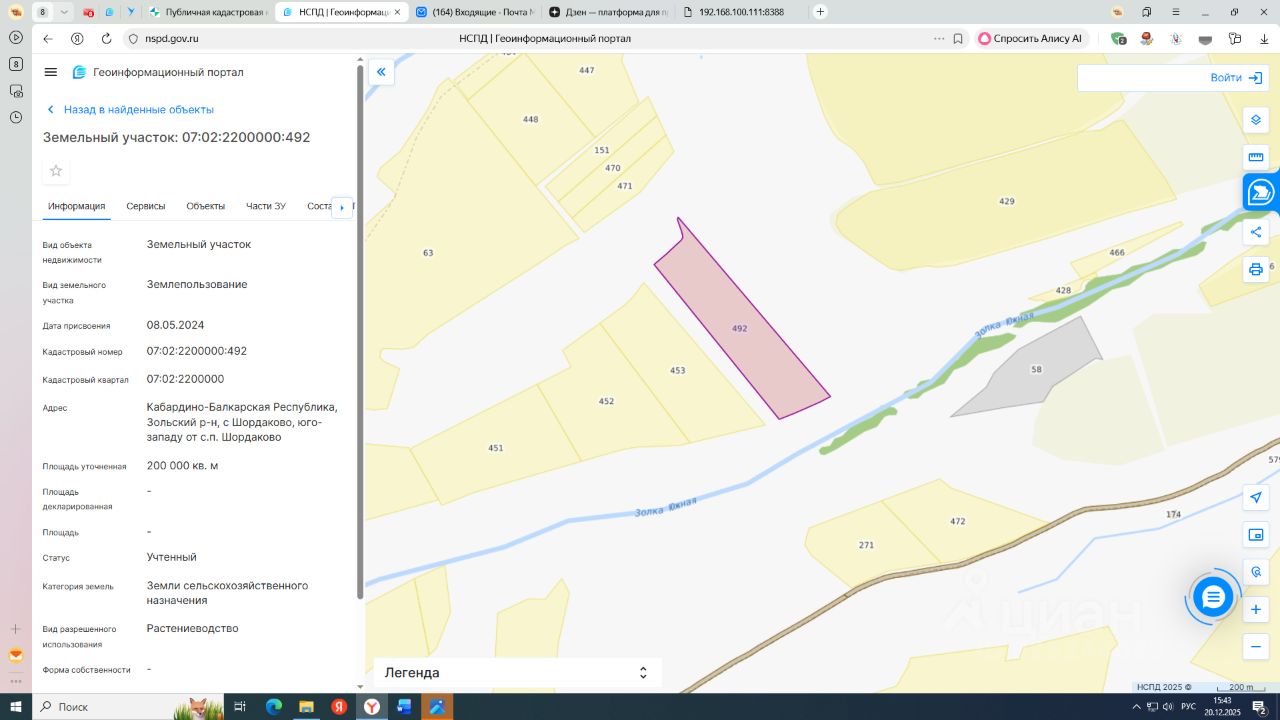Click the cadastral number value 07:02:2200000:492
Viewport: 1280px width, 720px height.
tap(197, 352)
